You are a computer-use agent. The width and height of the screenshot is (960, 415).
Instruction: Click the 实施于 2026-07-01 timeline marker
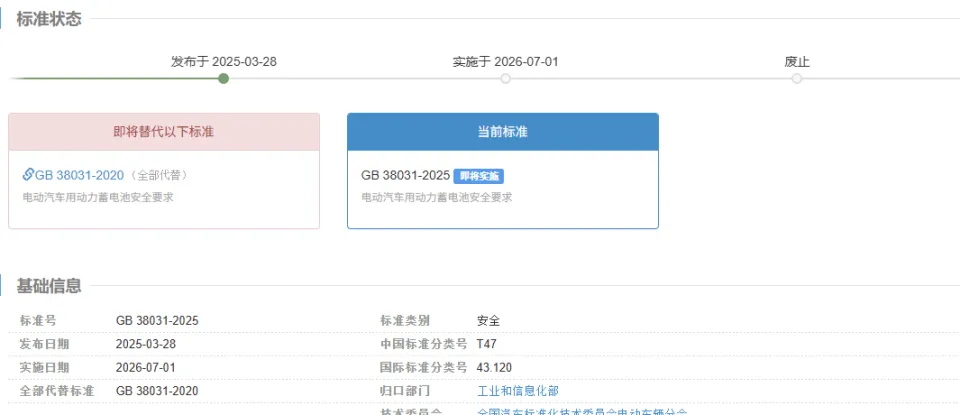(505, 78)
